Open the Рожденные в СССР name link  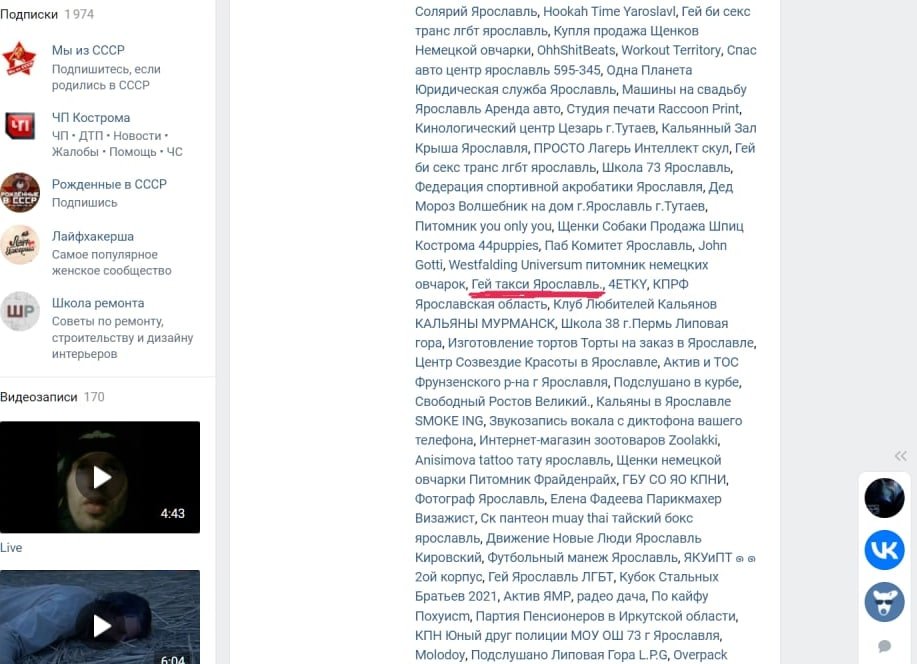tap(109, 184)
